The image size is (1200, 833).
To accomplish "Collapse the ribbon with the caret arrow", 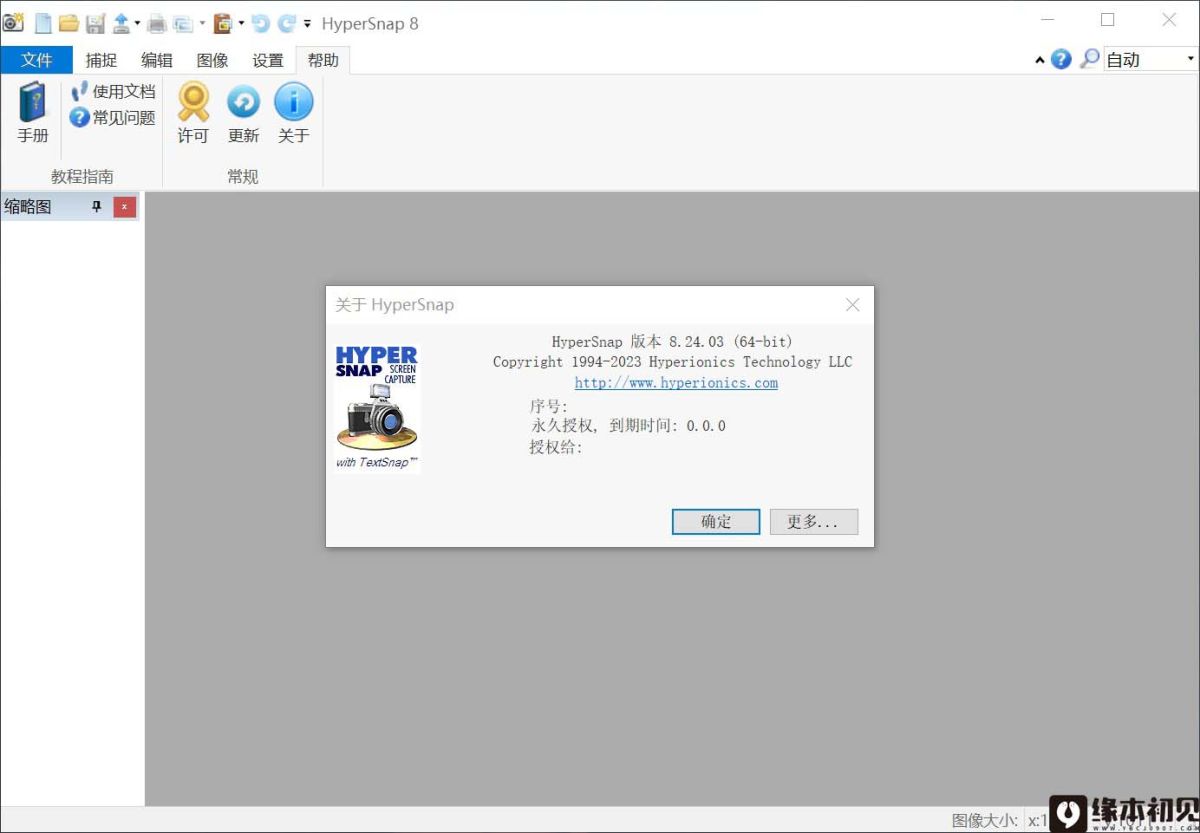I will coord(1040,60).
